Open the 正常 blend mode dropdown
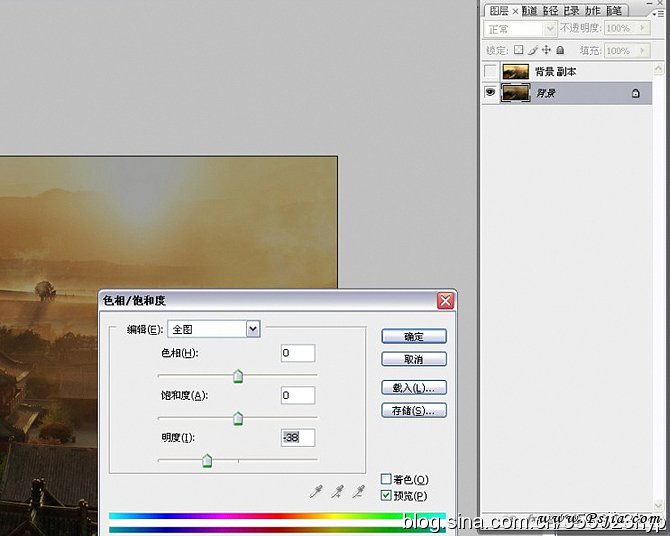Image resolution: width=670 pixels, height=536 pixels. (550, 29)
